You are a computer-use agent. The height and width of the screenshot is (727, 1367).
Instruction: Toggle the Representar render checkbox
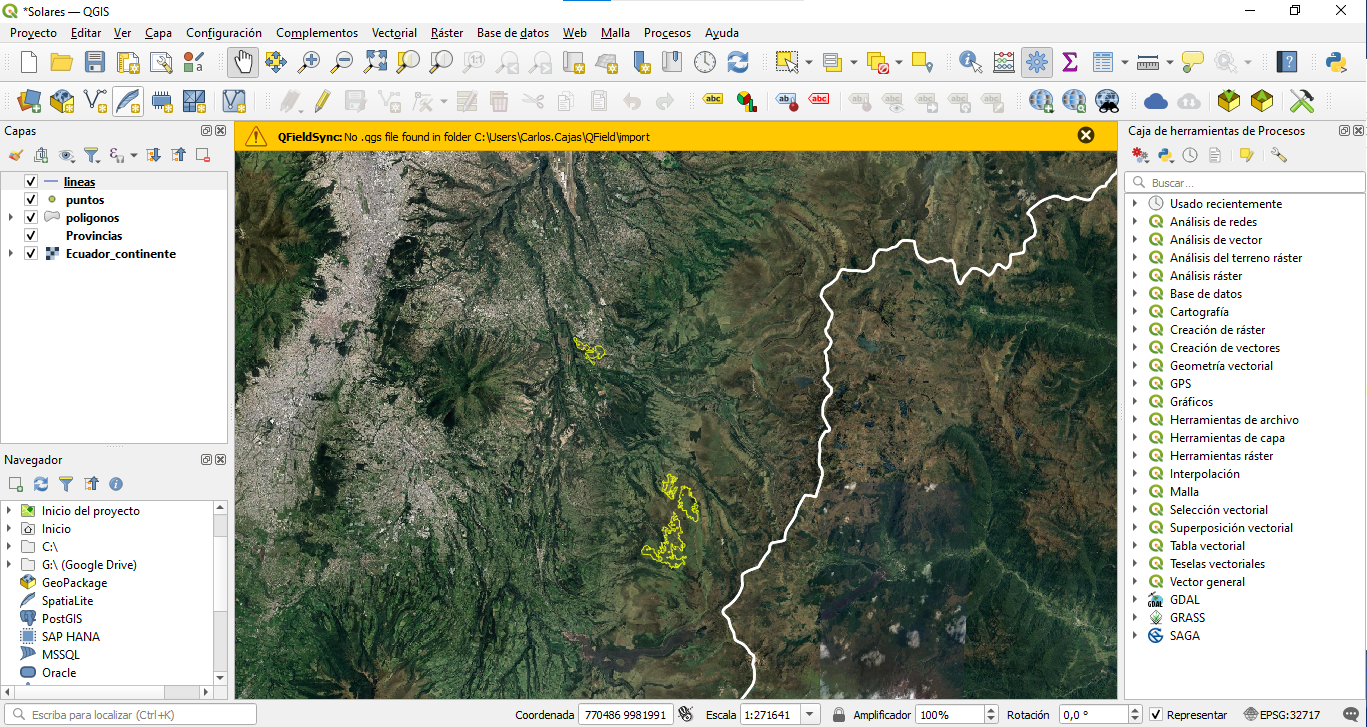click(x=1156, y=715)
